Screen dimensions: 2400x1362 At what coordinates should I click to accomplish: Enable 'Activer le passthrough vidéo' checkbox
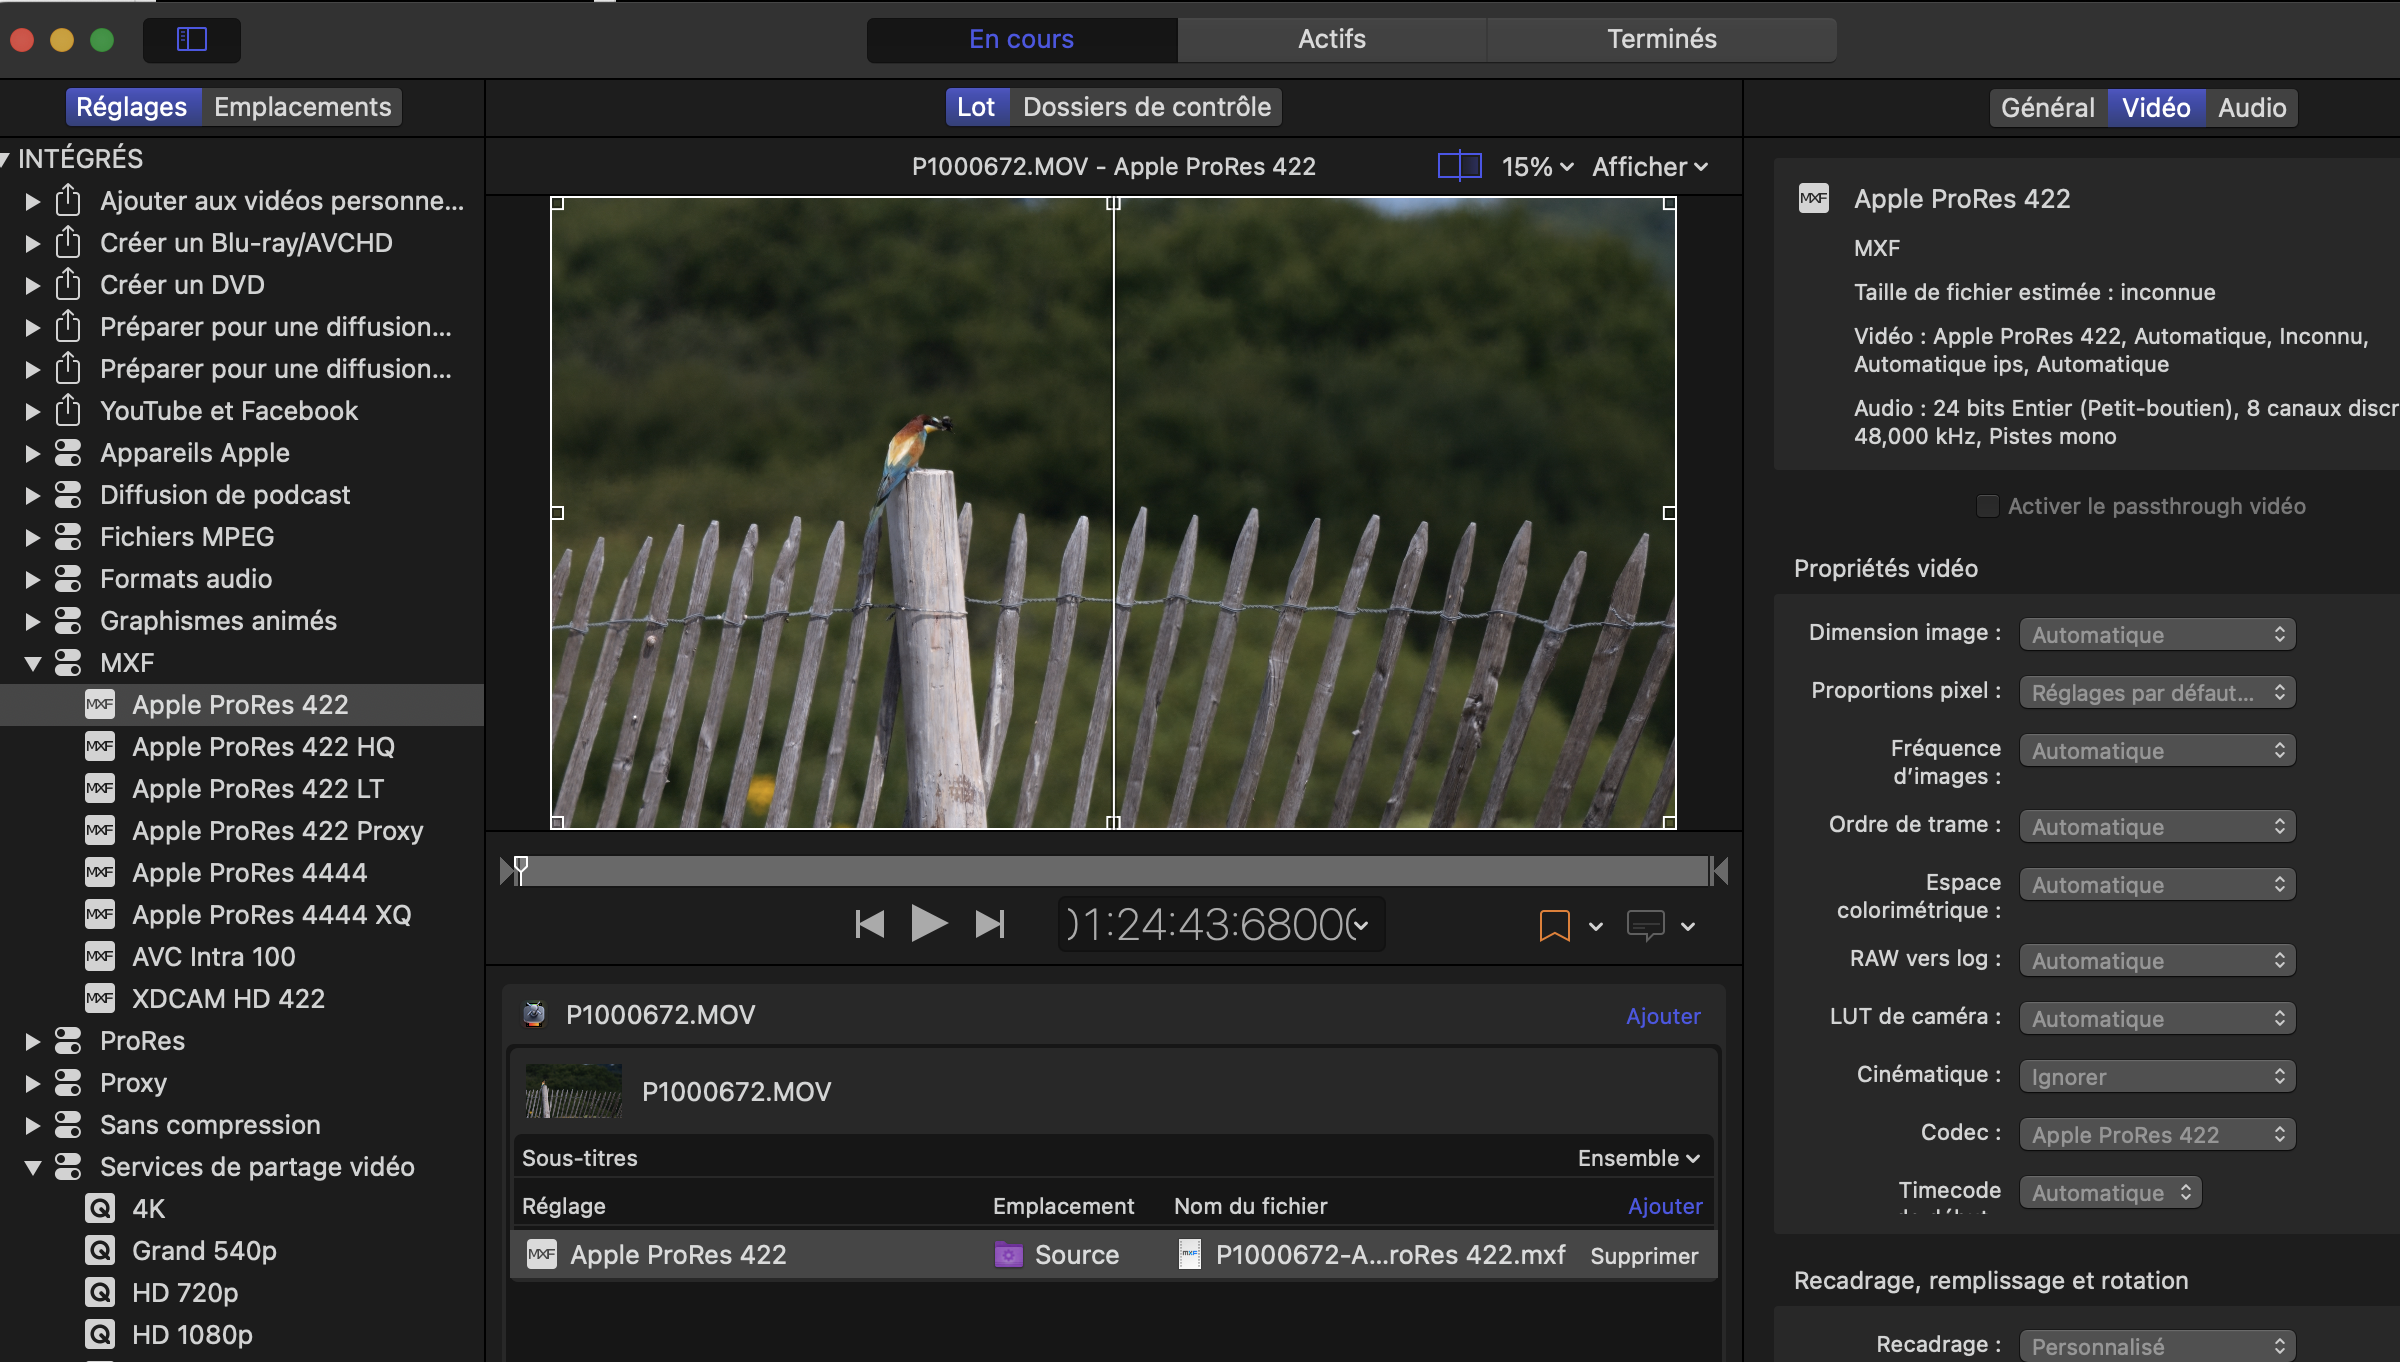(1987, 506)
